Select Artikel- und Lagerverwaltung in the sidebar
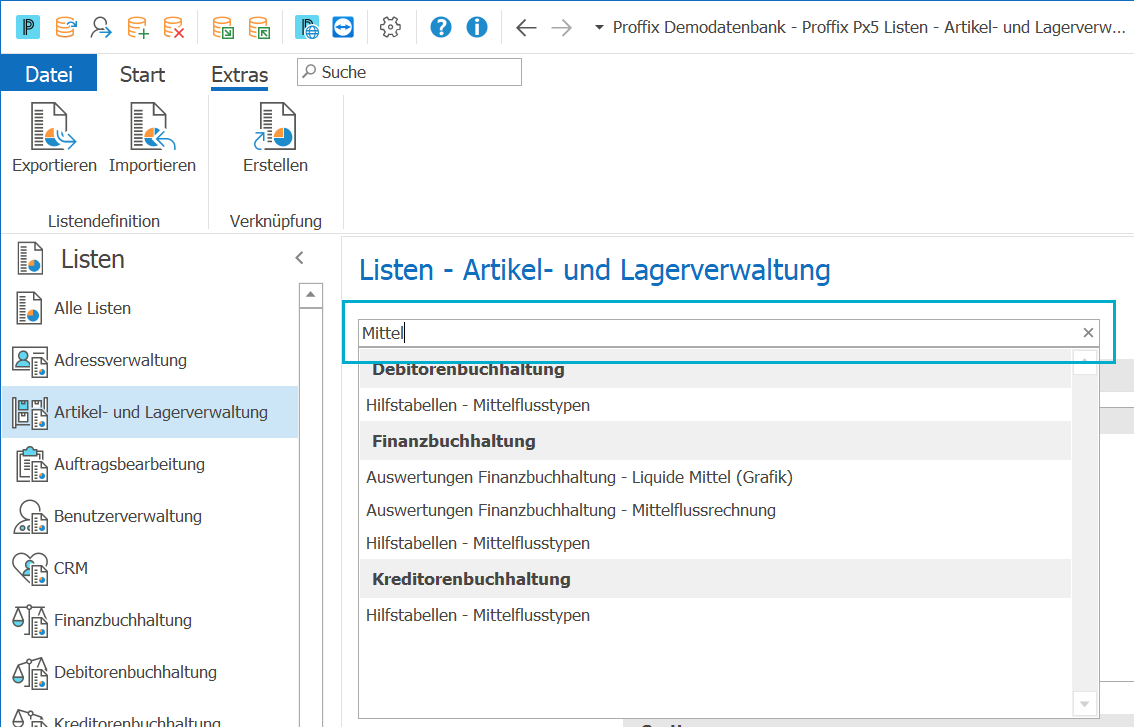The image size is (1134, 727). (x=151, y=412)
